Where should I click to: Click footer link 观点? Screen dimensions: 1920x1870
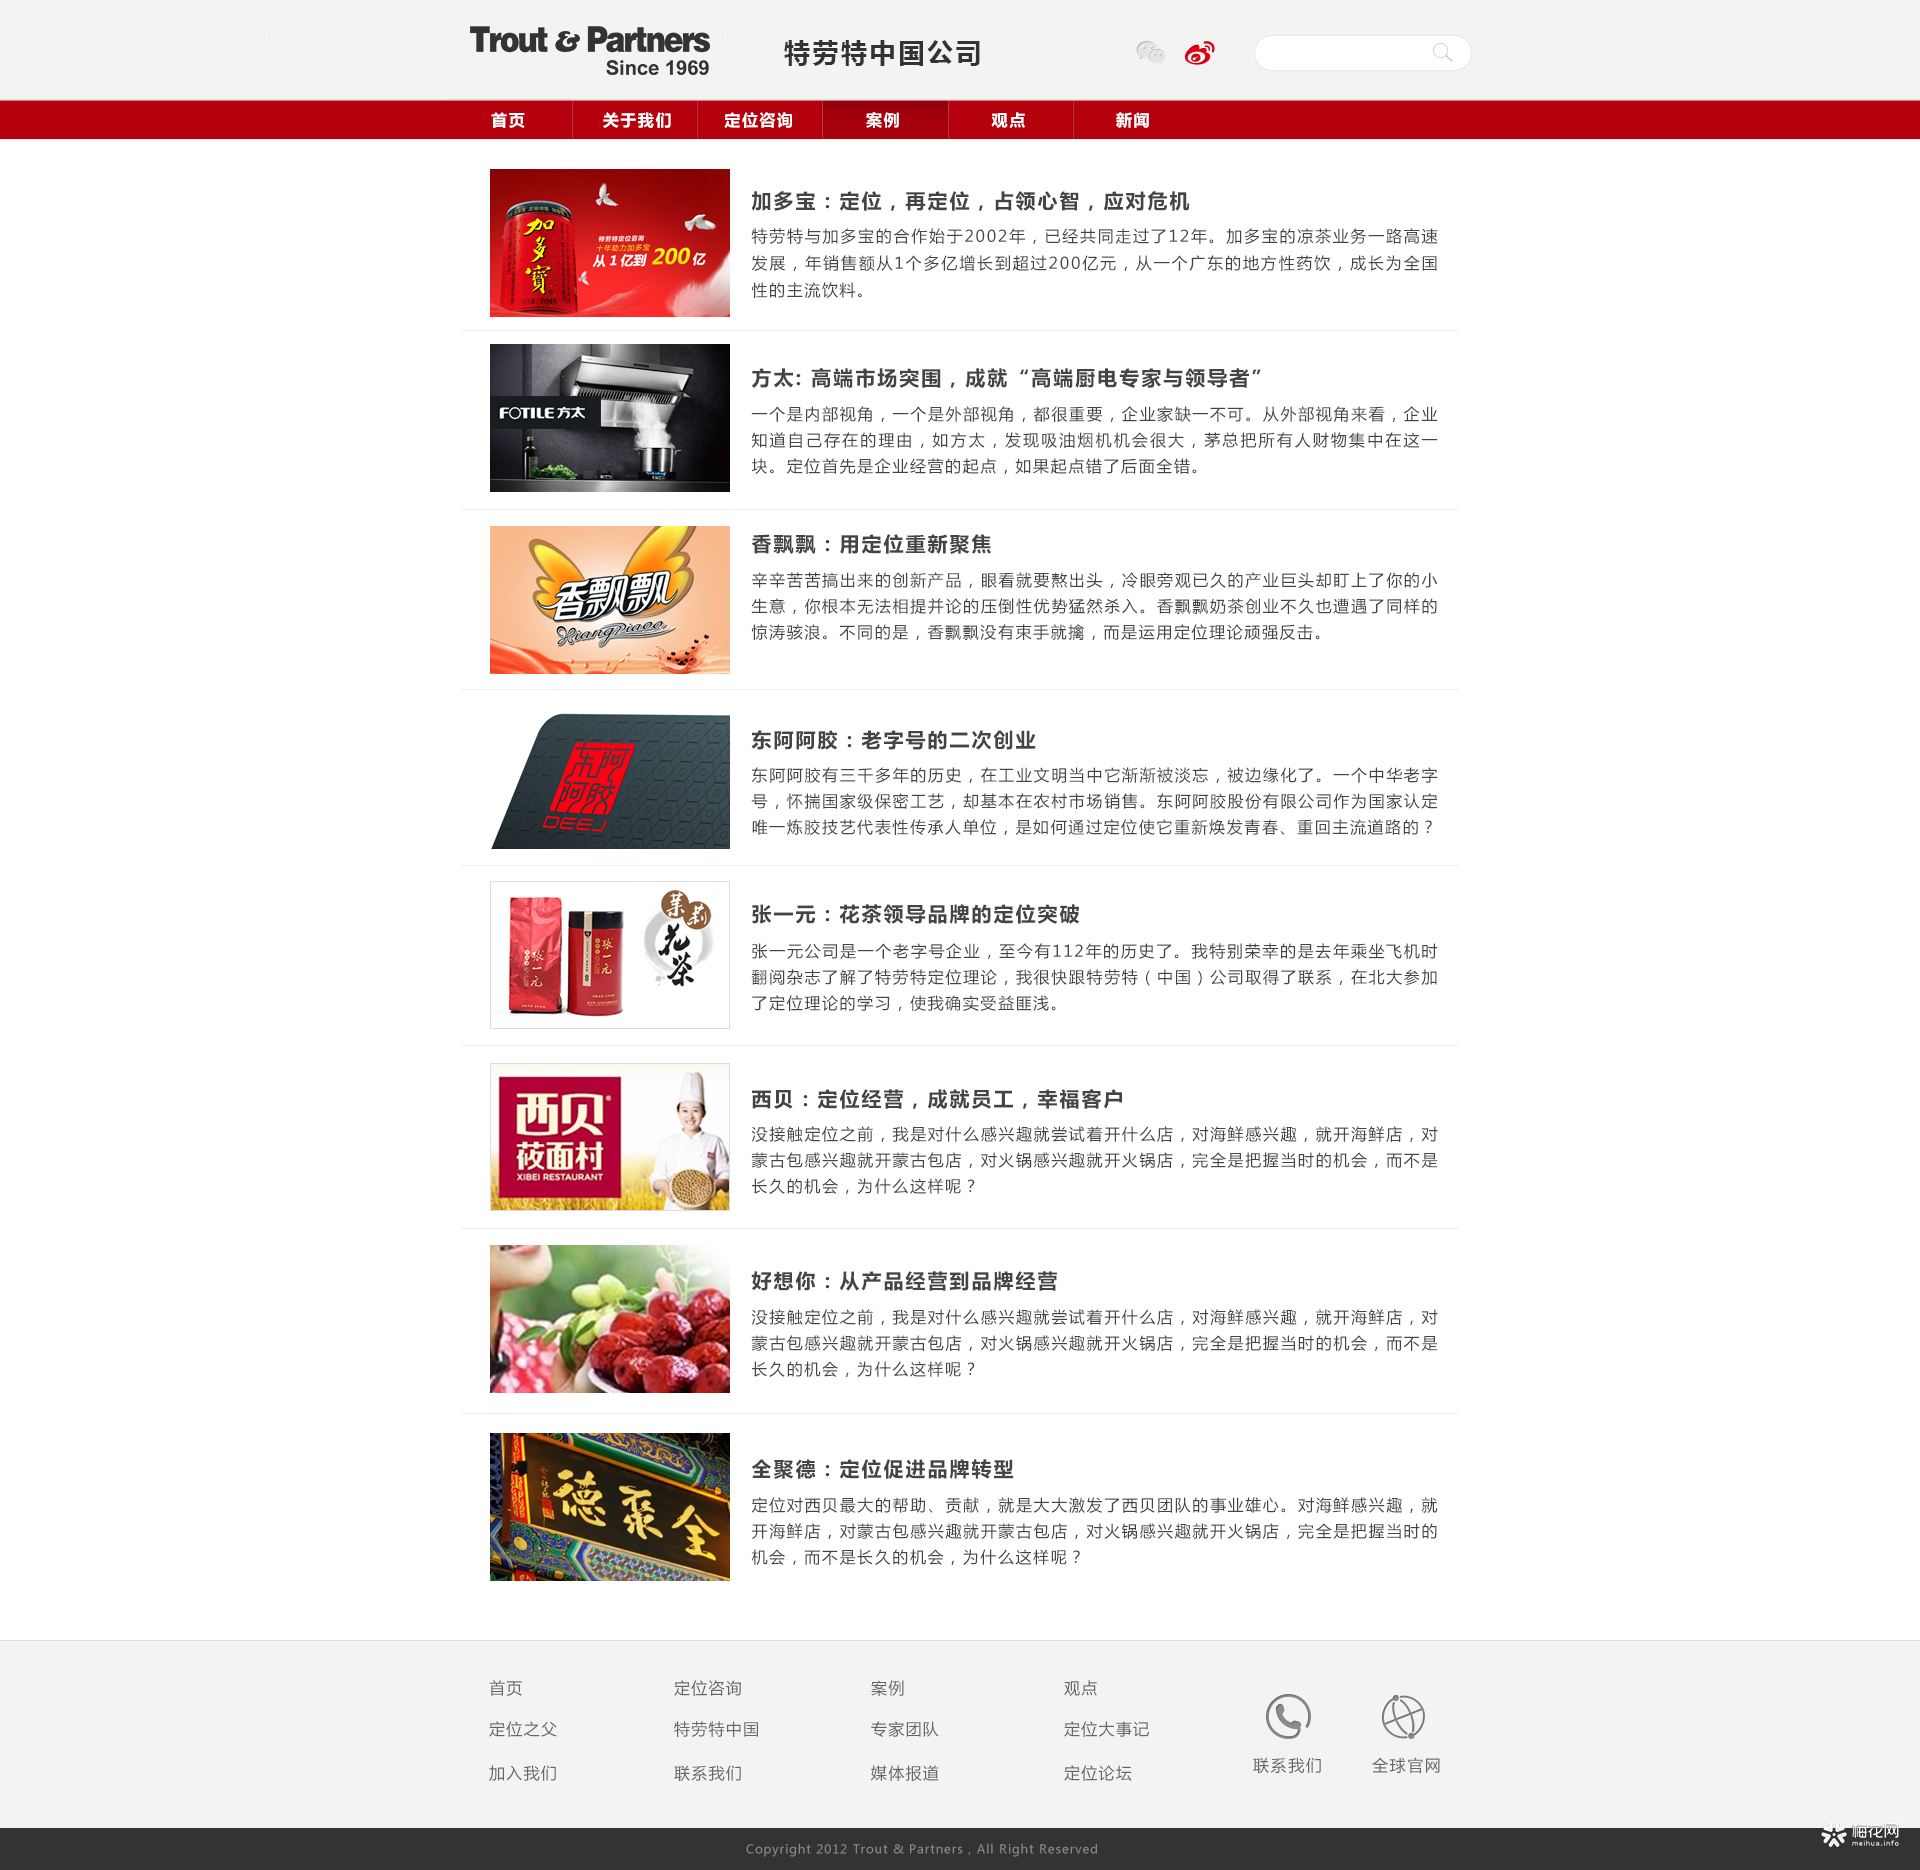coord(1080,1688)
